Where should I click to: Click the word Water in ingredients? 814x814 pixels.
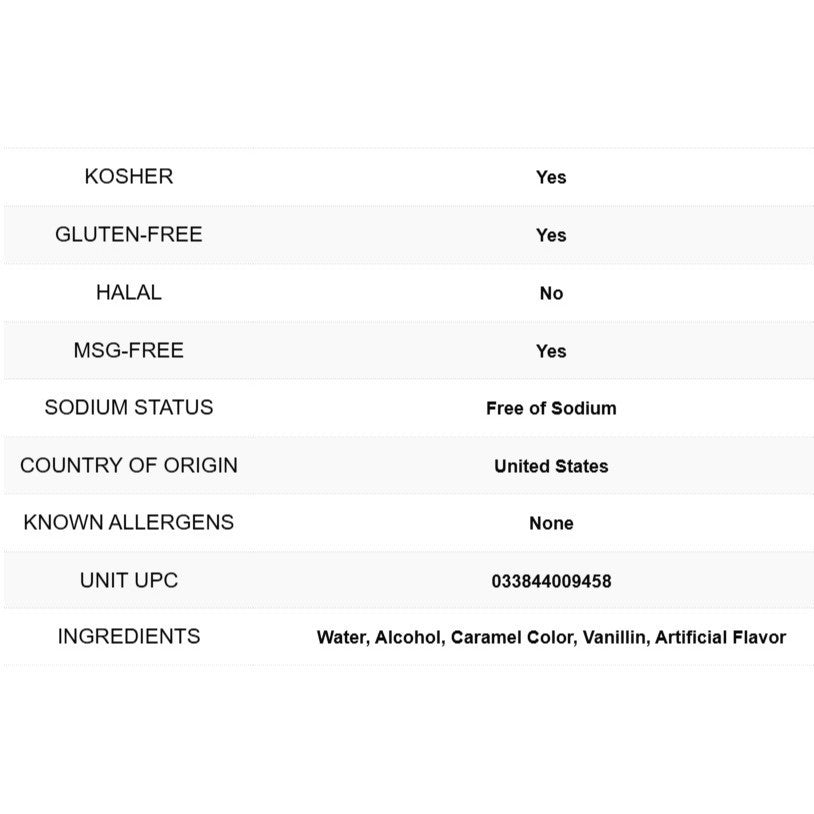[340, 638]
